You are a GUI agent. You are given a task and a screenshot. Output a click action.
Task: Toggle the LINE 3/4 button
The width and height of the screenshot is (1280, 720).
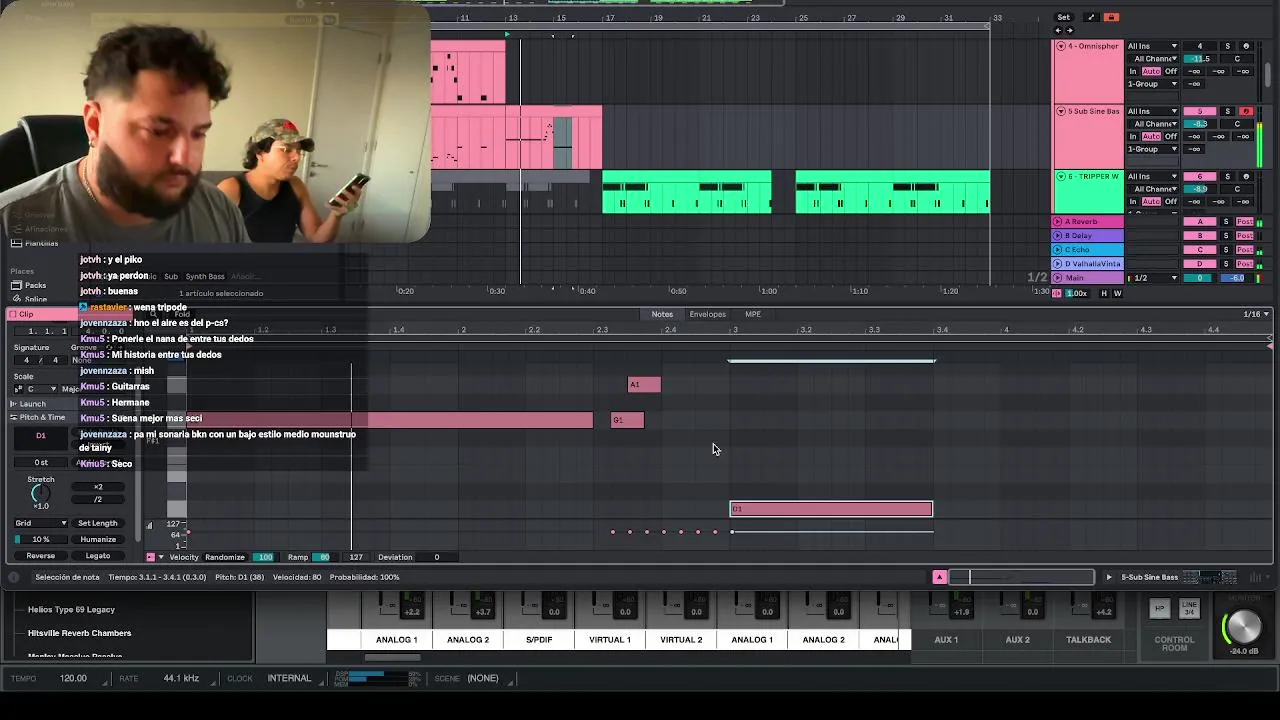coord(1189,608)
